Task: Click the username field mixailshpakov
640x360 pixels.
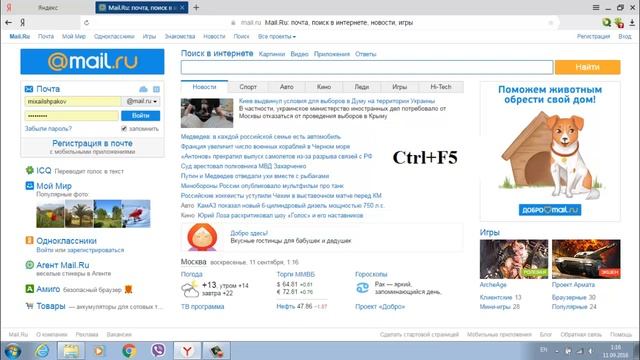Action: 73,101
